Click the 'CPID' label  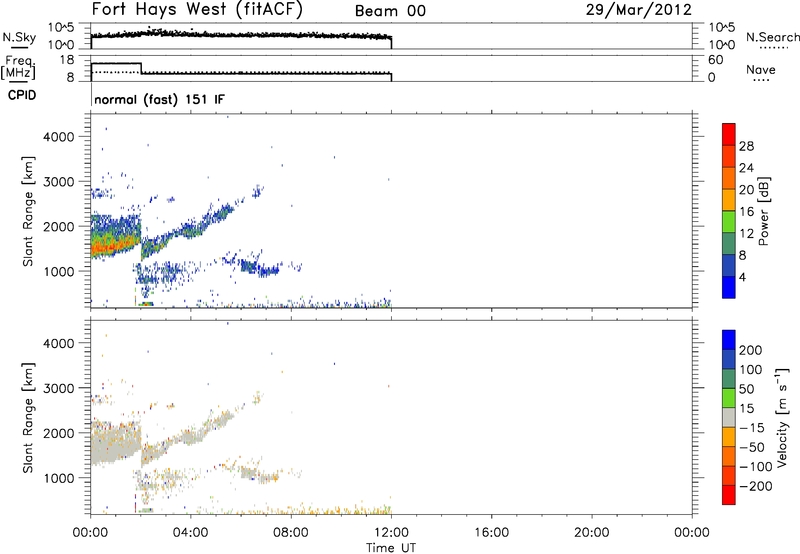(22, 95)
